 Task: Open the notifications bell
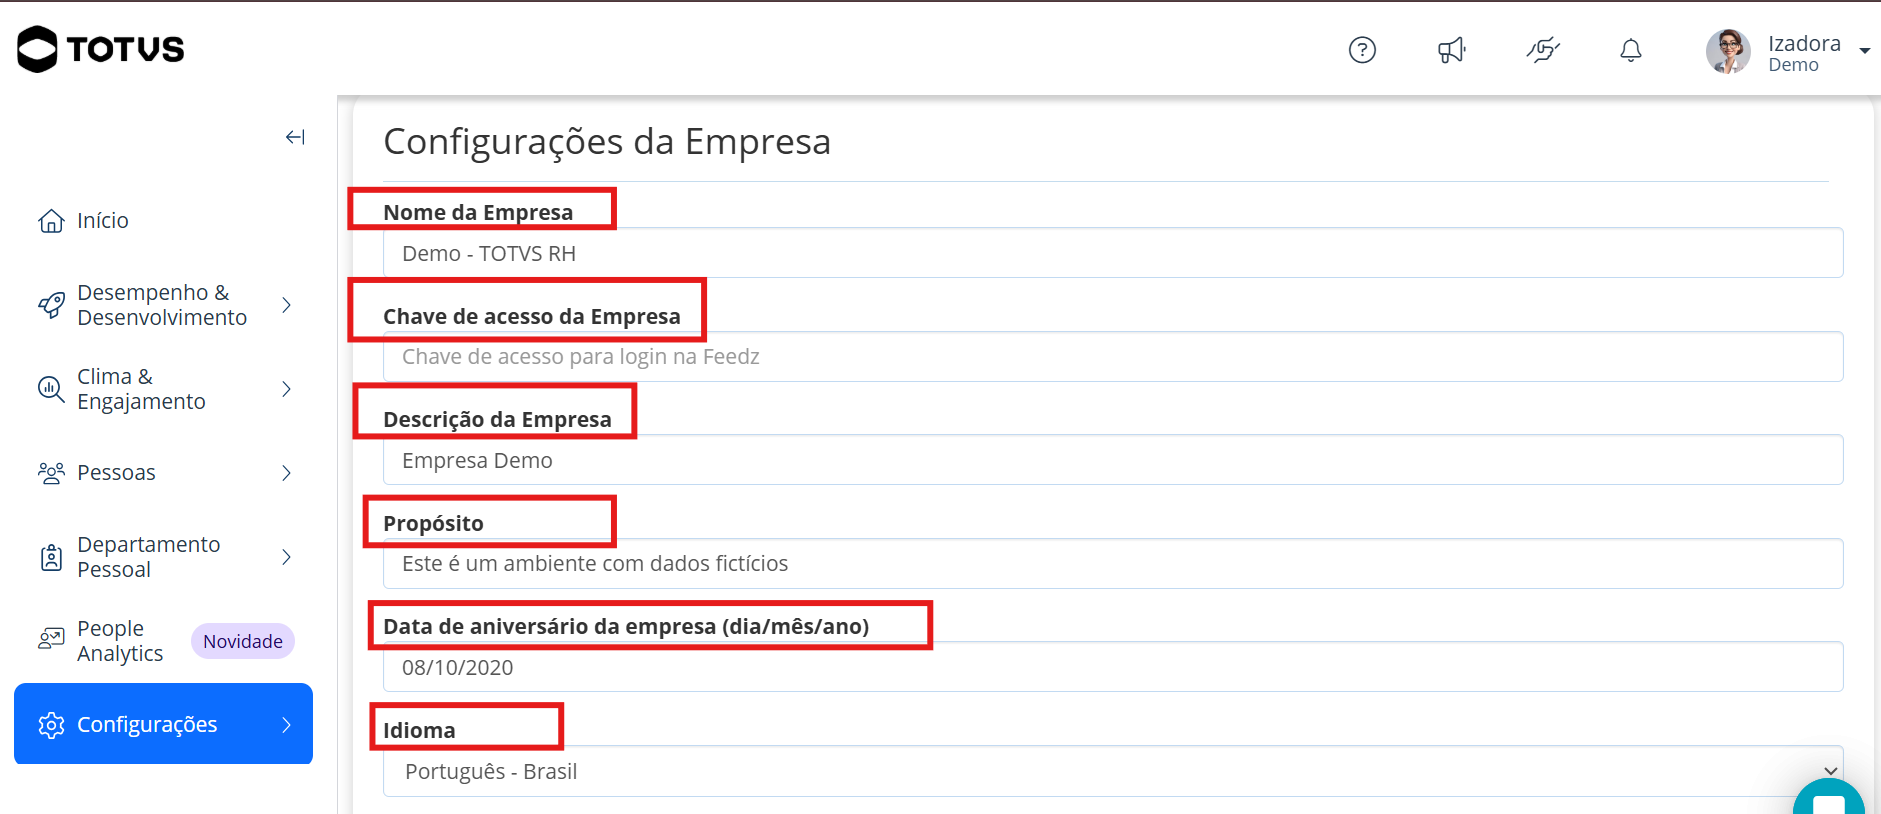[x=1631, y=50]
